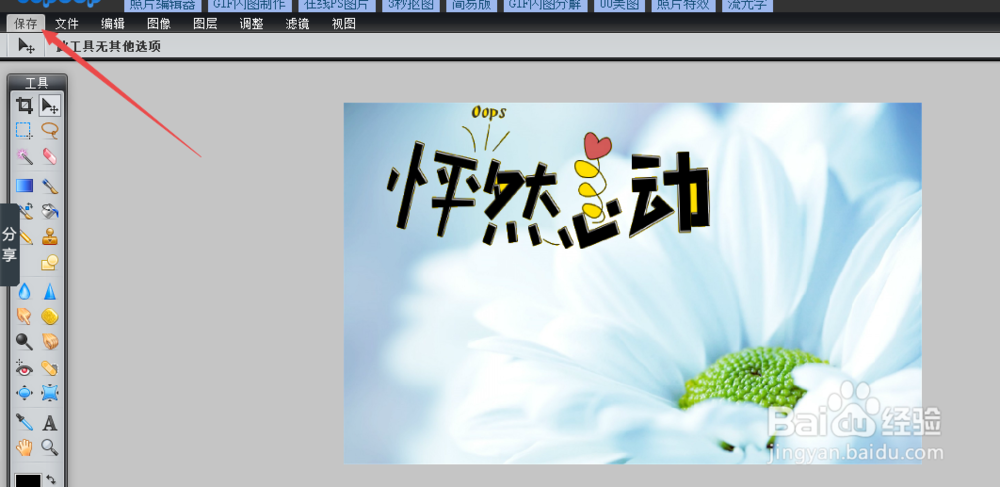Image resolution: width=1000 pixels, height=487 pixels.
Task: Open the 视图 menu
Action: [344, 24]
